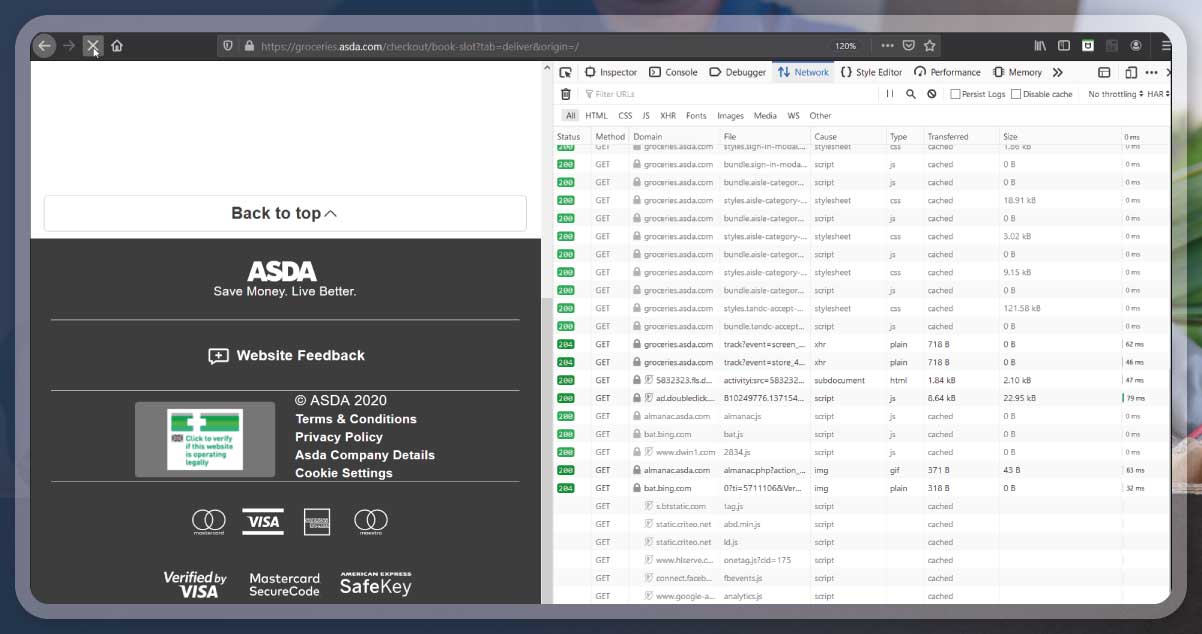Screen dimensions: 1202x634
Task: Pause network log recording
Action: click(x=889, y=94)
